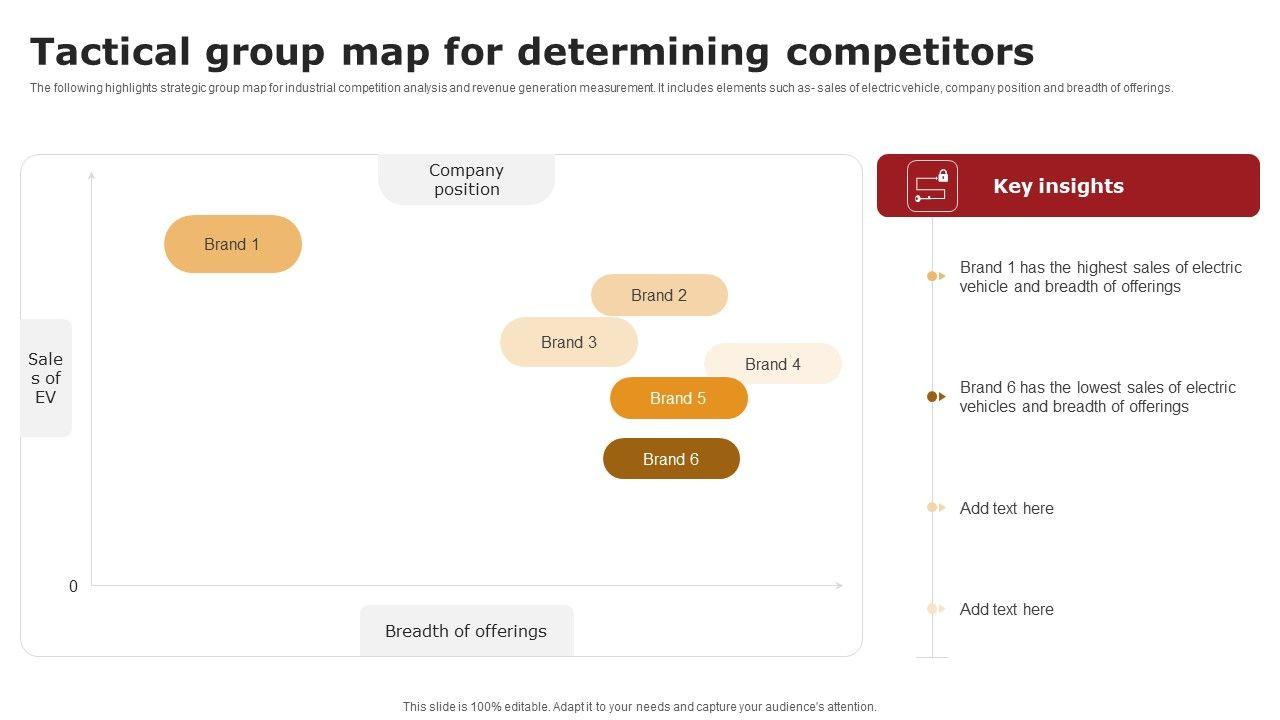Select the Brand 2 bubble
The image size is (1280, 720).
[x=659, y=295]
